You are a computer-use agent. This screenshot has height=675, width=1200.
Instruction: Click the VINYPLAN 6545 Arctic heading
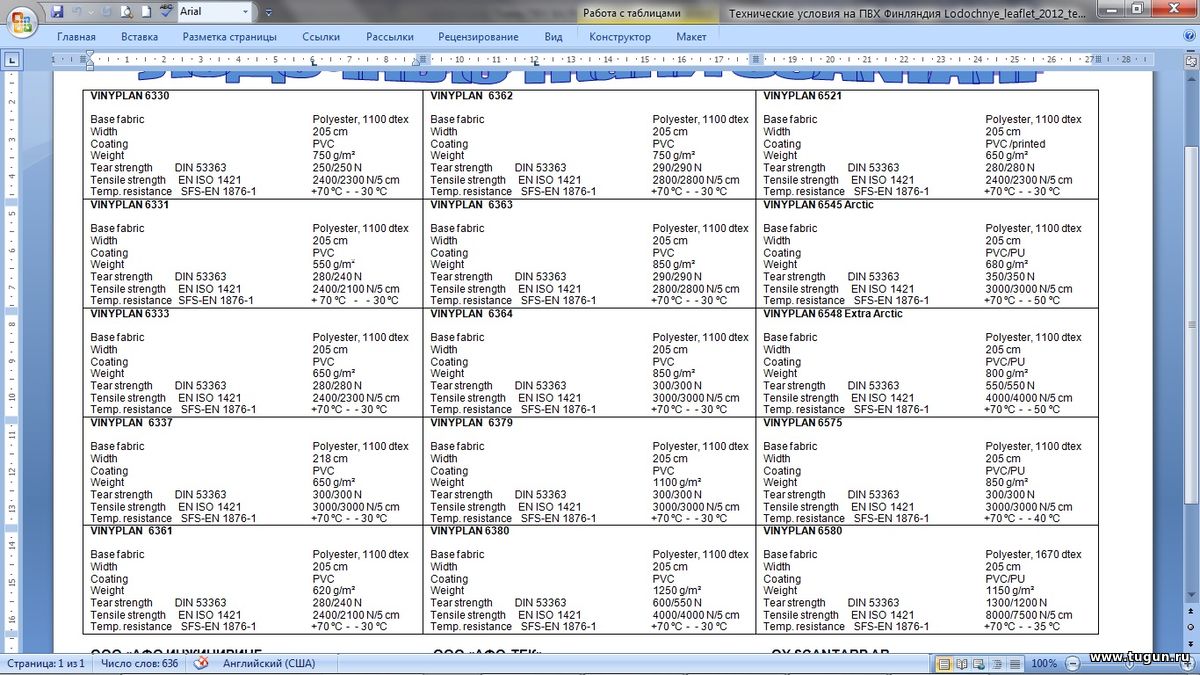click(x=818, y=205)
